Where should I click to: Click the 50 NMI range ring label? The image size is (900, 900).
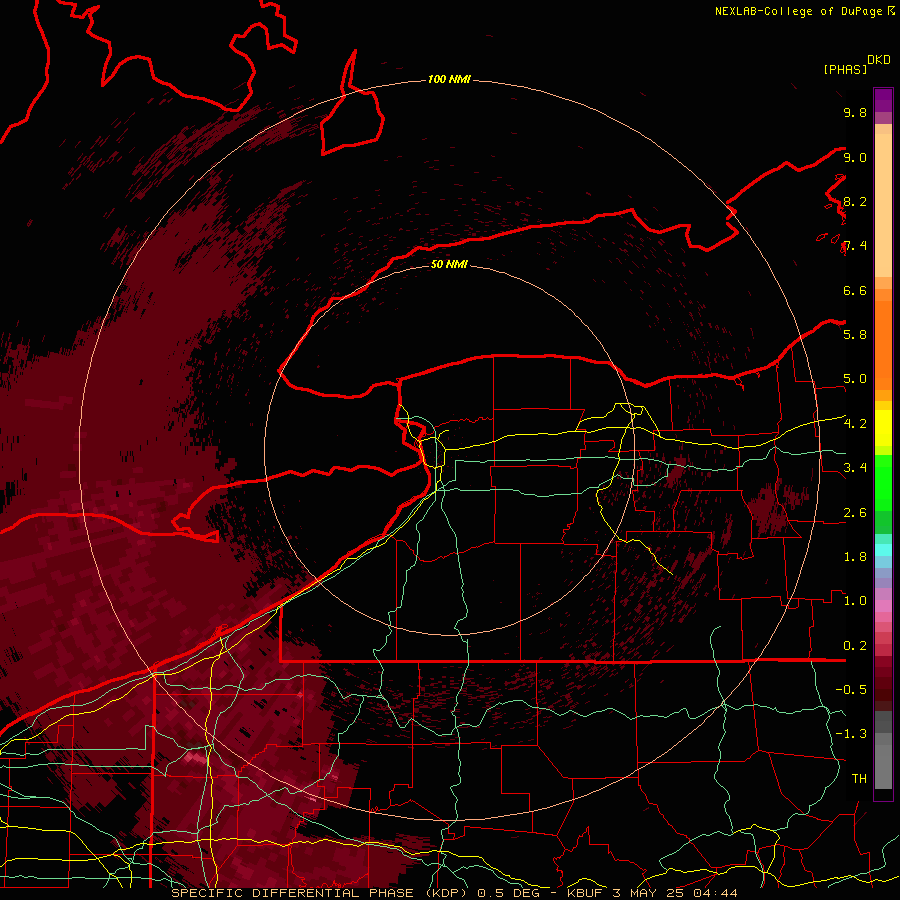(449, 264)
